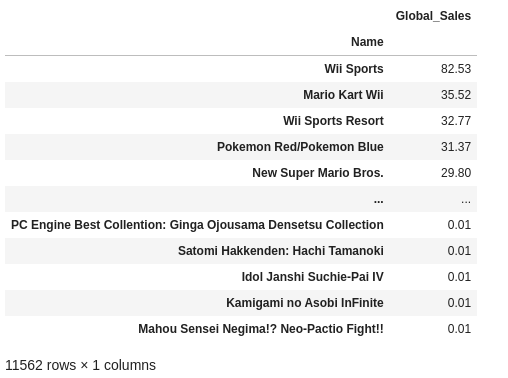
Task: Click the ellipsis in the Global_Sales column
Action: point(466,201)
